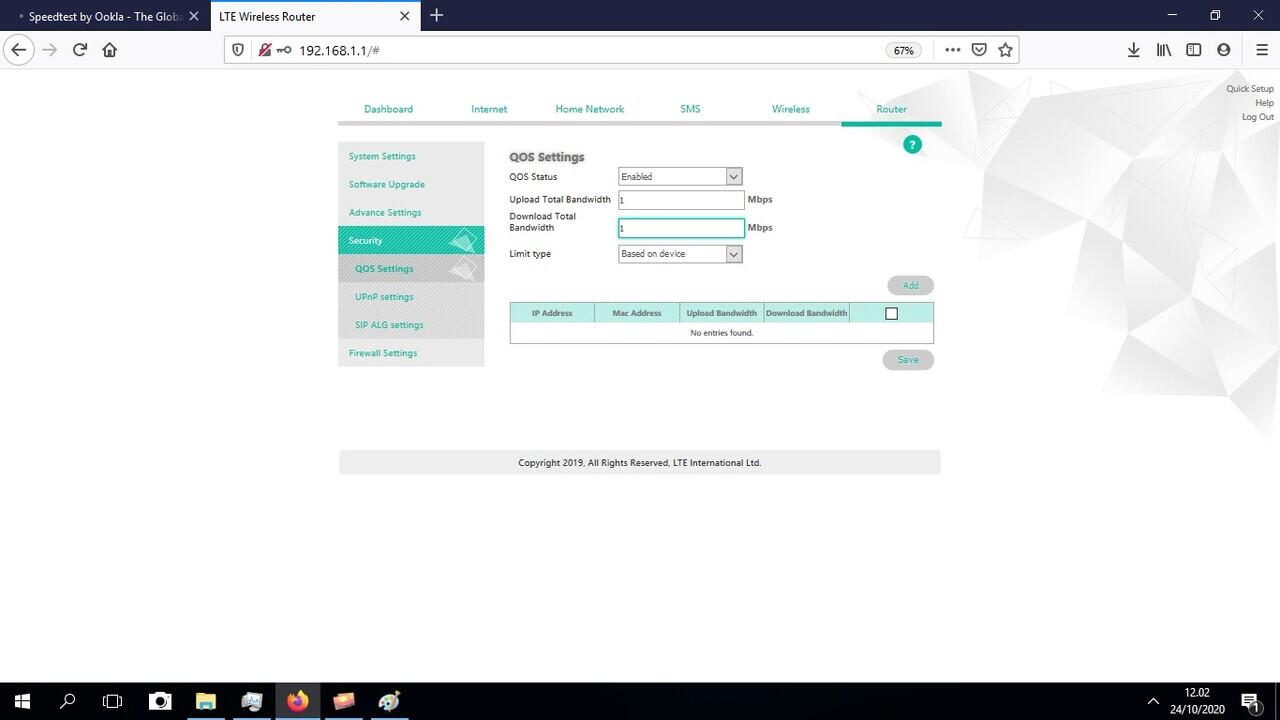Click the Upload Bandwidth column header
The width and height of the screenshot is (1280, 720).
point(722,313)
